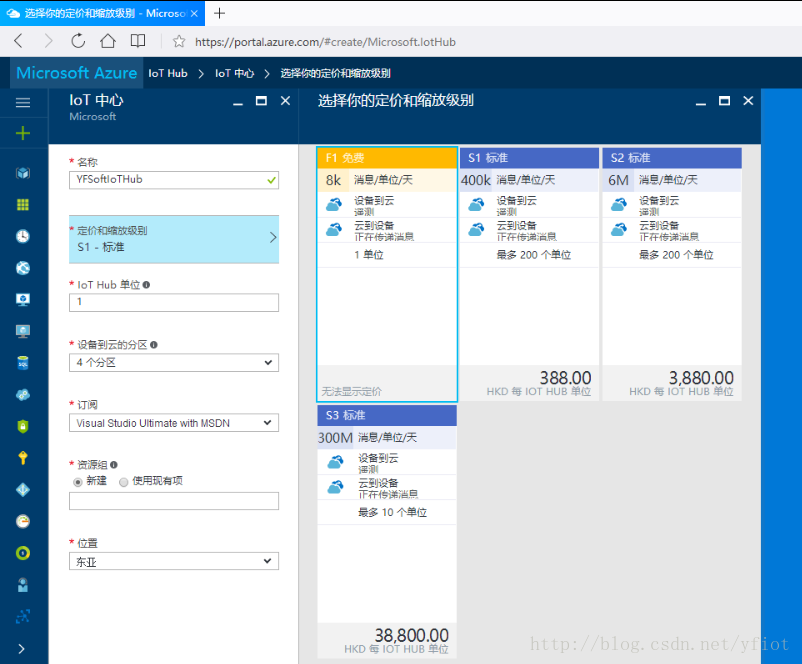Open SQL databases from the sidebar icon
The image size is (802, 664).
[23, 361]
